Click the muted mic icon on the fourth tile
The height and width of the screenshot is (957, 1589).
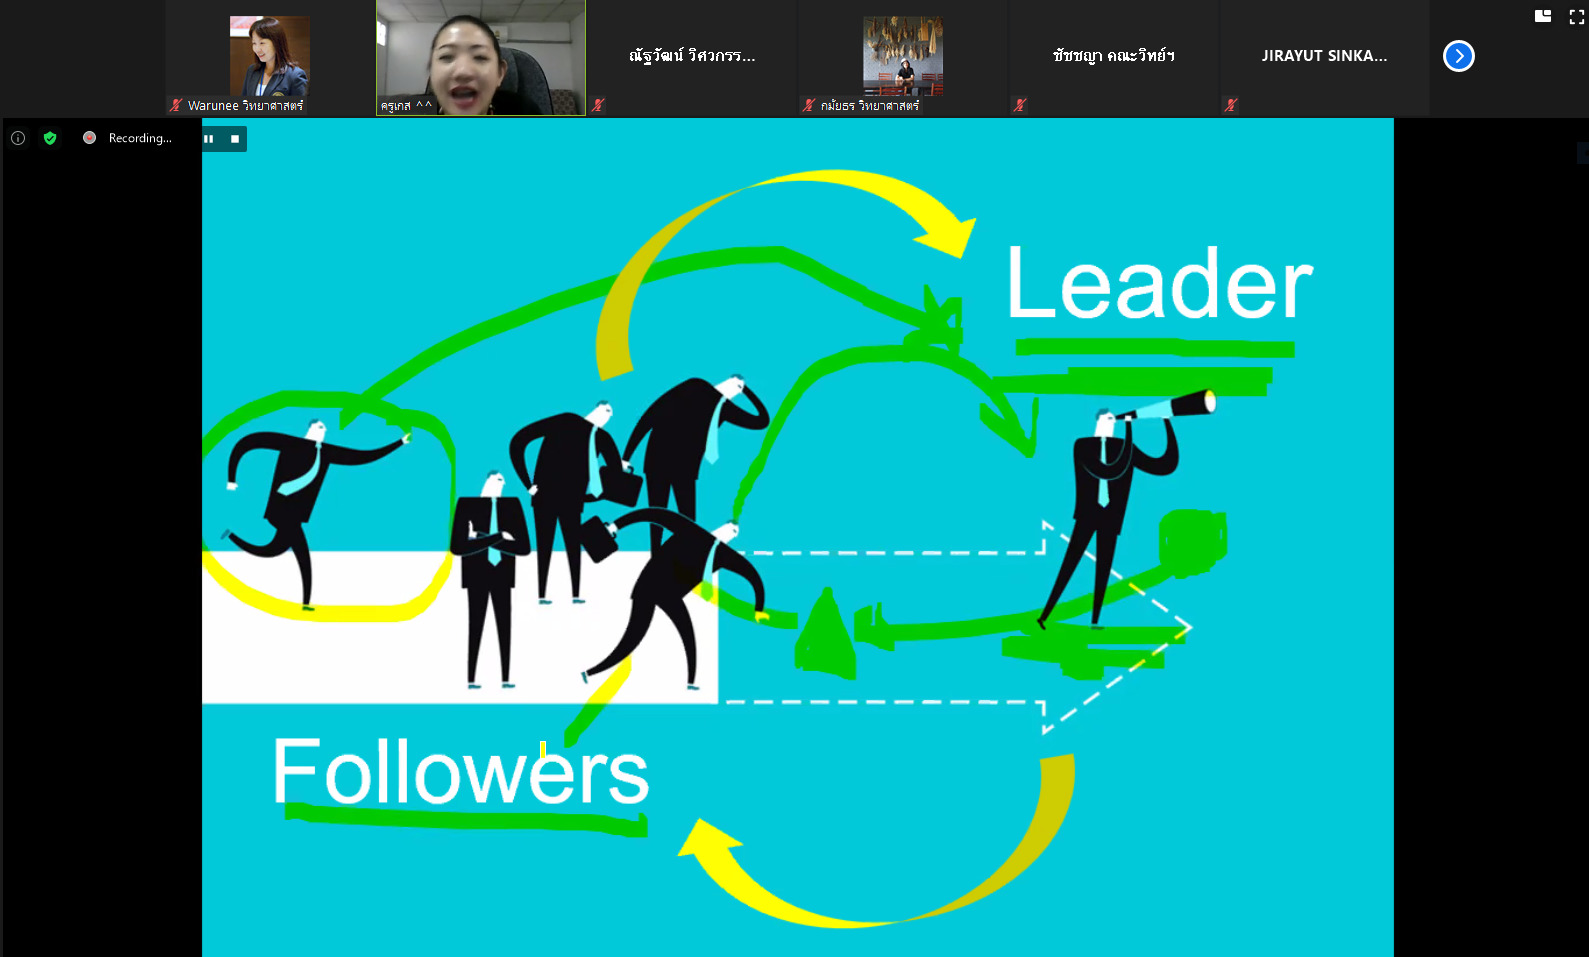809,105
